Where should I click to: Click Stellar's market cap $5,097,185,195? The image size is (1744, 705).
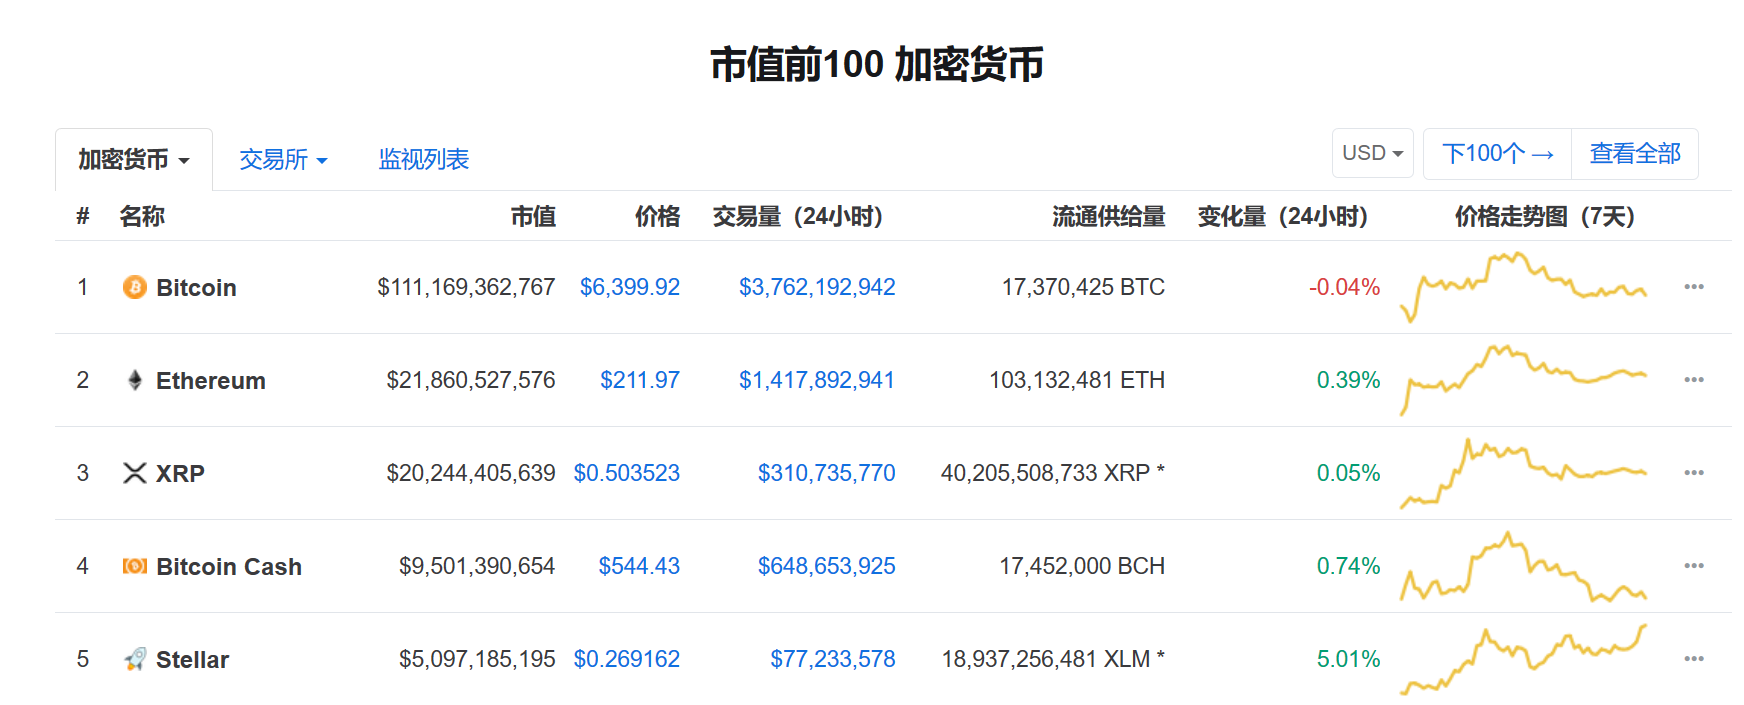click(x=477, y=659)
